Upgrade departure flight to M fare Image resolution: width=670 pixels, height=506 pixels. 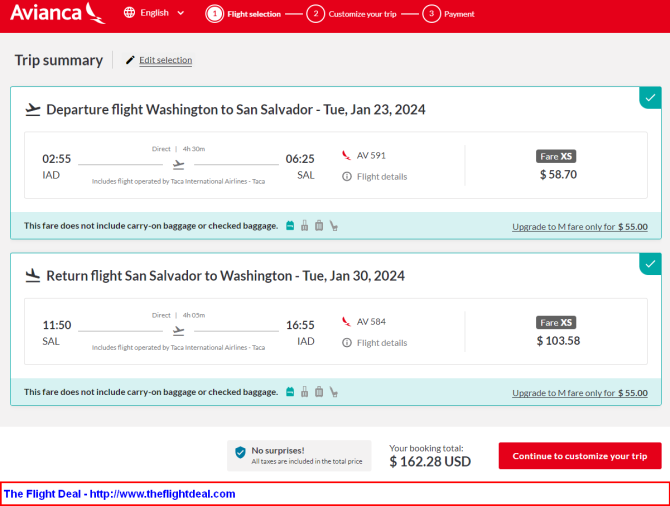coord(580,227)
